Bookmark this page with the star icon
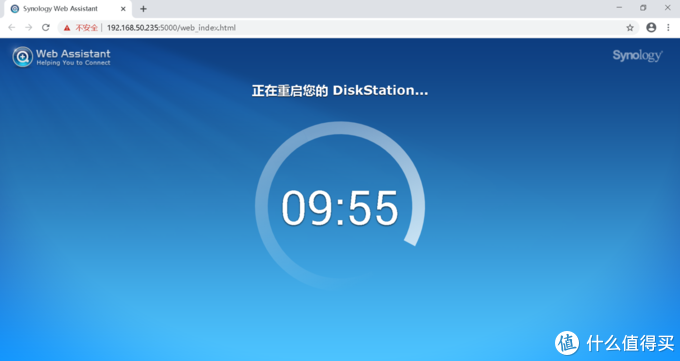 click(630, 28)
